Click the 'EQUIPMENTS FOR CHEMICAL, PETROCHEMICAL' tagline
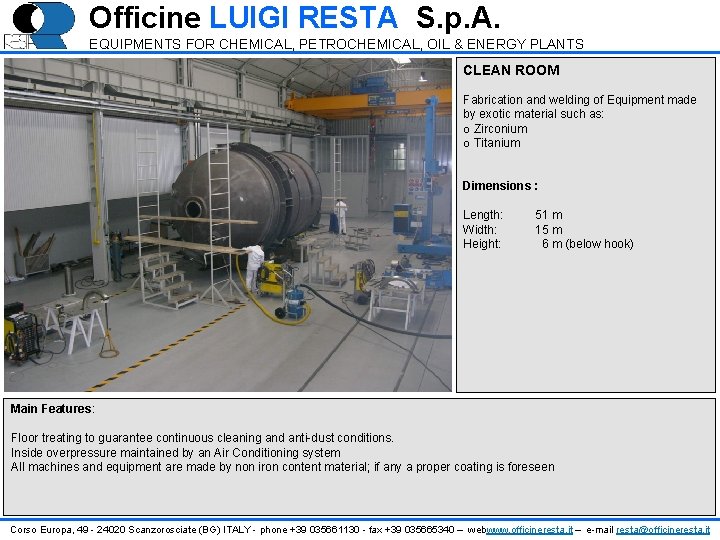Screen dimensions: 720x540 point(336,44)
